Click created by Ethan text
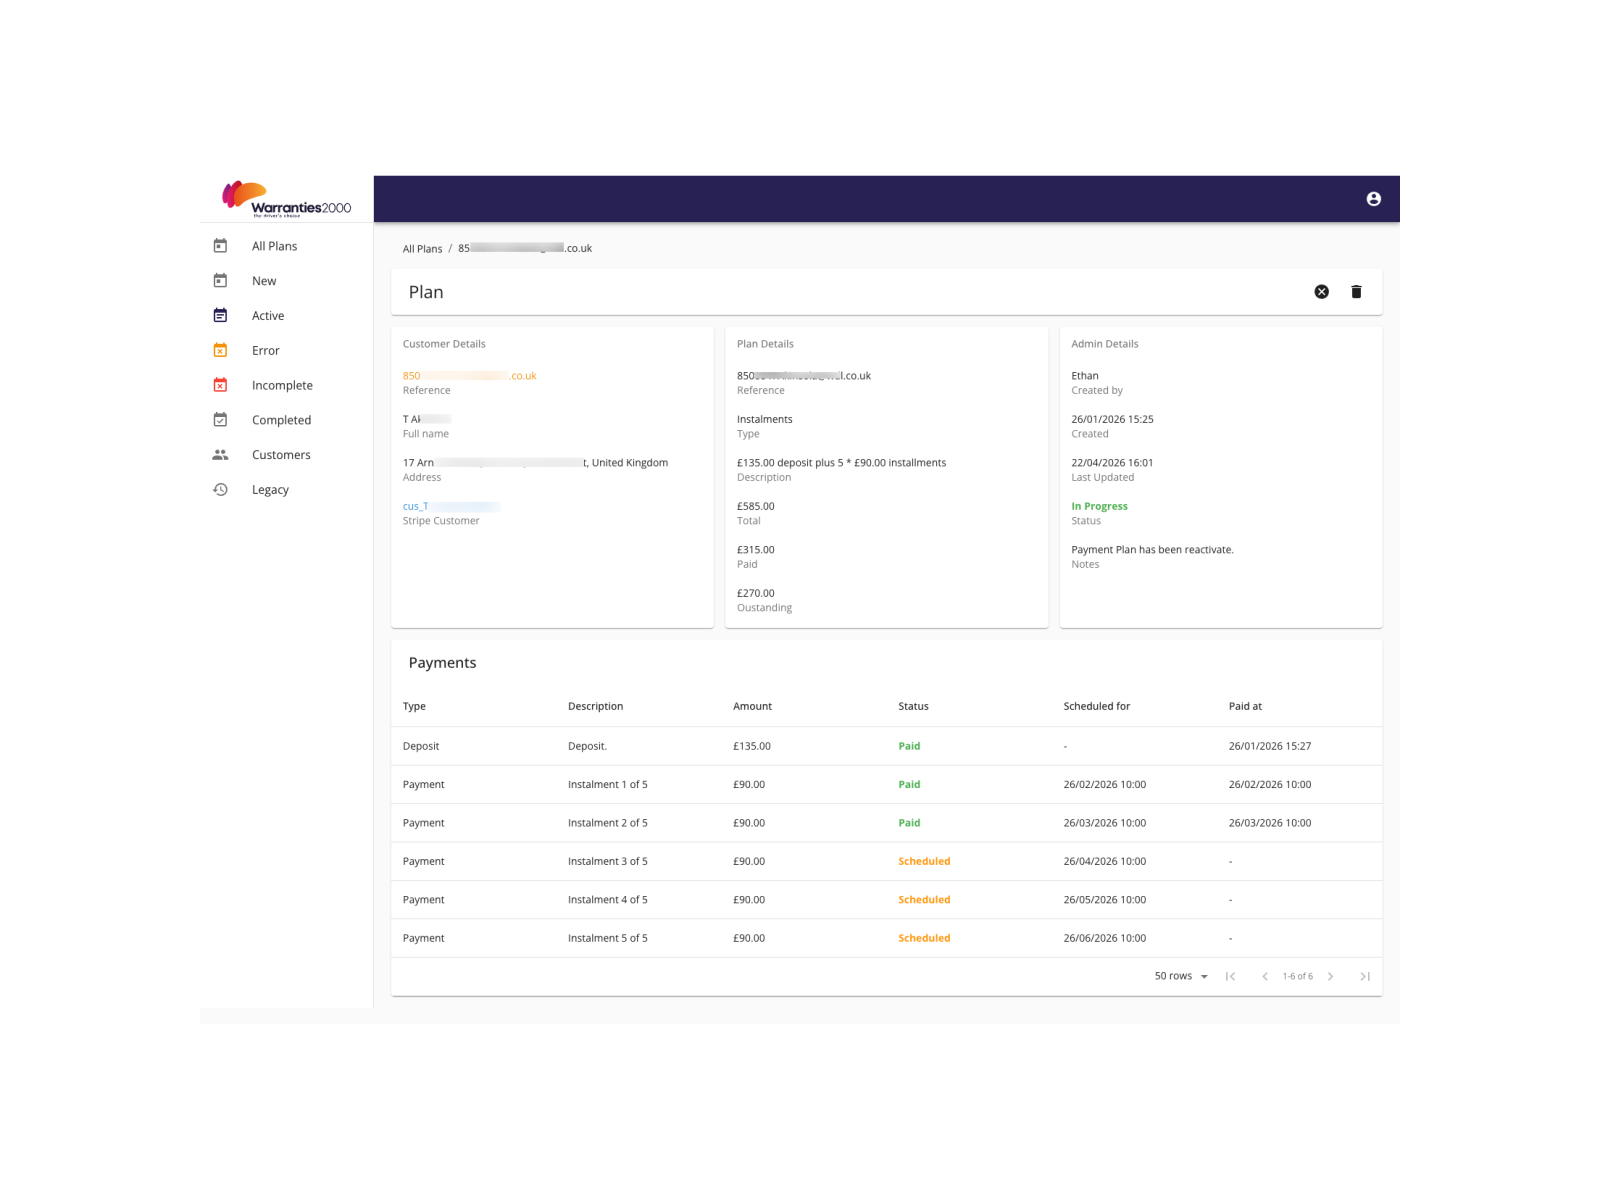 1084,376
